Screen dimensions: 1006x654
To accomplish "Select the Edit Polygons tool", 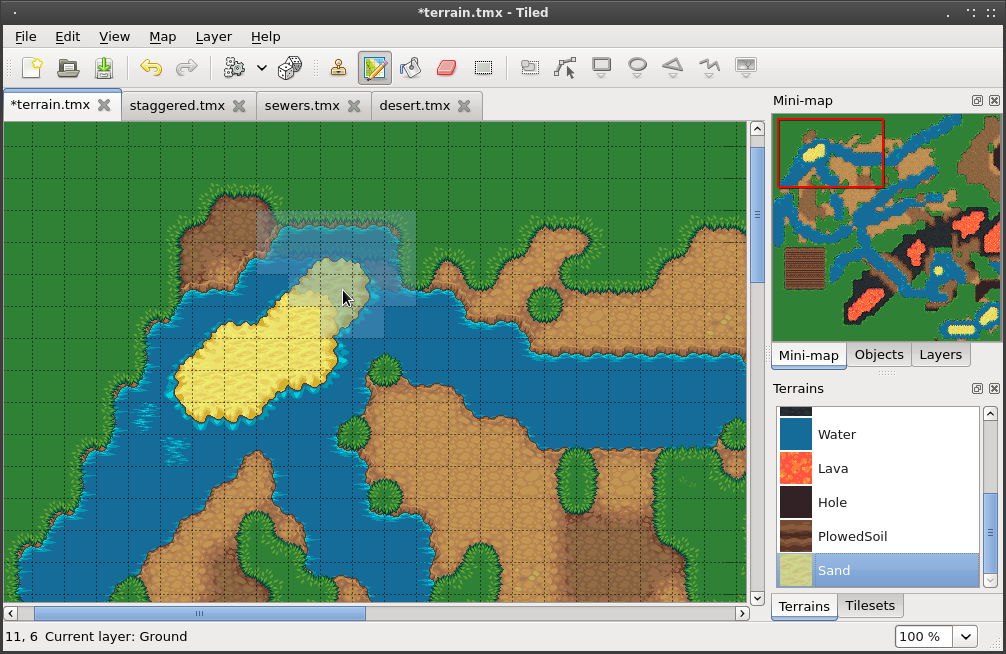I will pos(566,68).
